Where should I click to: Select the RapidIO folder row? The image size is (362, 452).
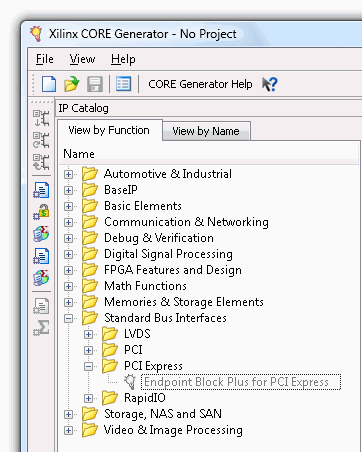[x=134, y=398]
